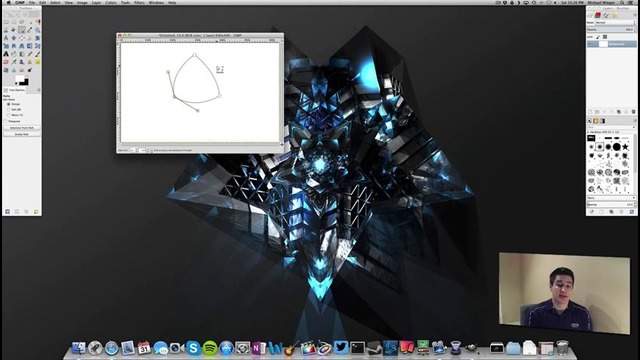Open Spotify from the Dock
Viewport: 640px width, 360px height.
210,348
